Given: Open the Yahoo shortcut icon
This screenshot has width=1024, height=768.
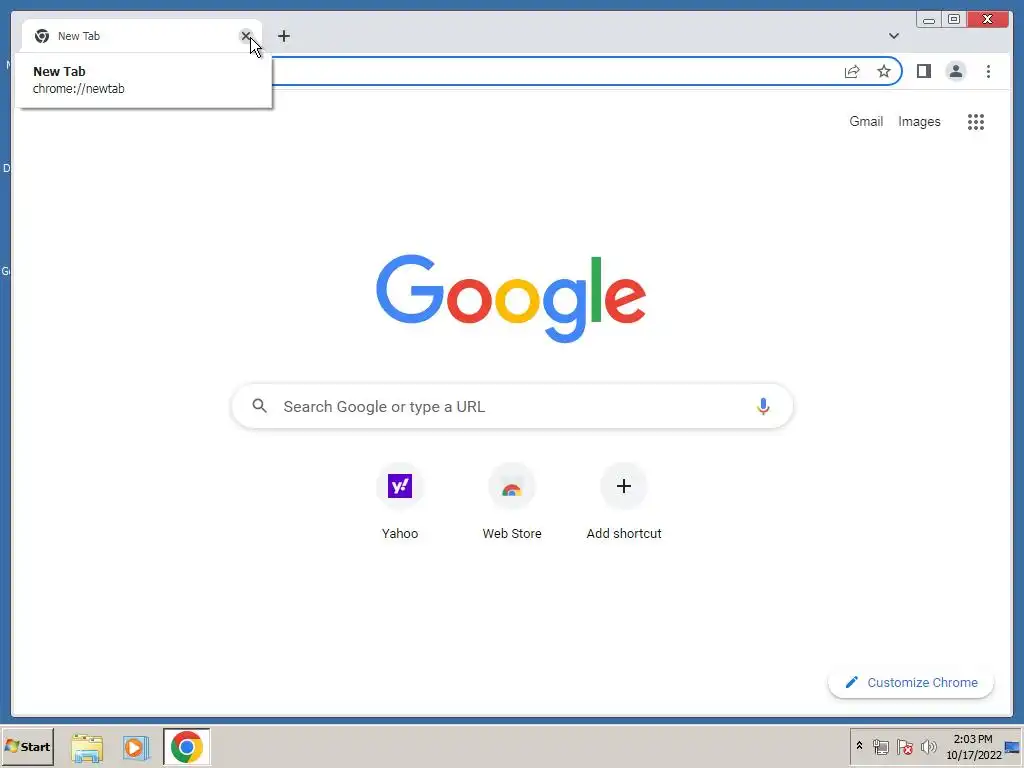Looking at the screenshot, I should (x=400, y=486).
